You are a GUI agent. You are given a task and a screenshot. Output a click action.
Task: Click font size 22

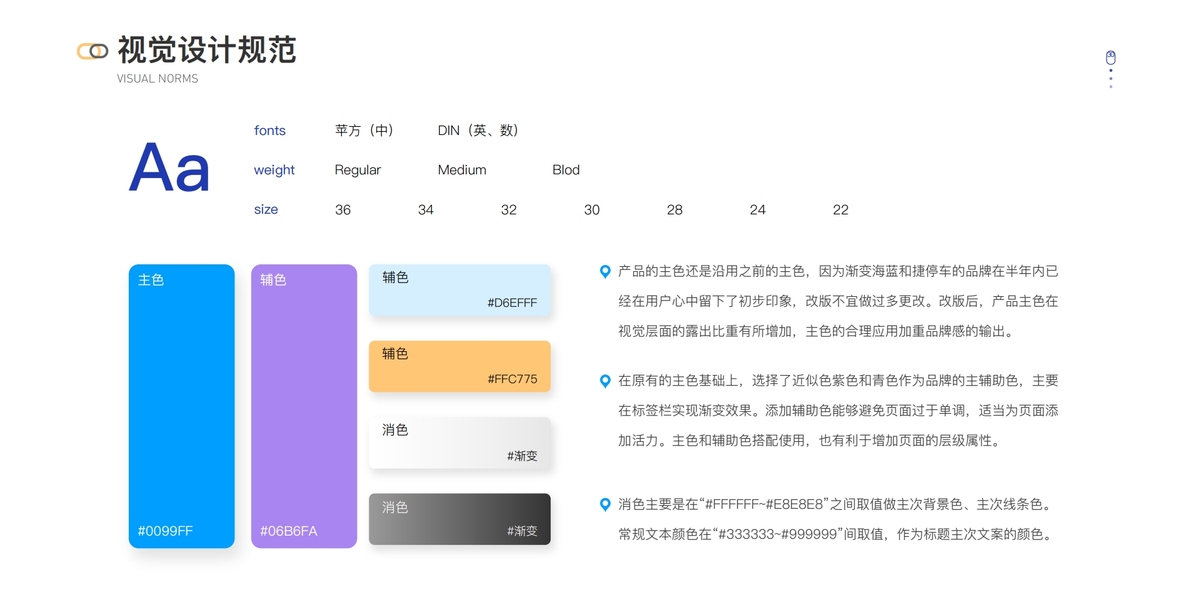point(840,210)
